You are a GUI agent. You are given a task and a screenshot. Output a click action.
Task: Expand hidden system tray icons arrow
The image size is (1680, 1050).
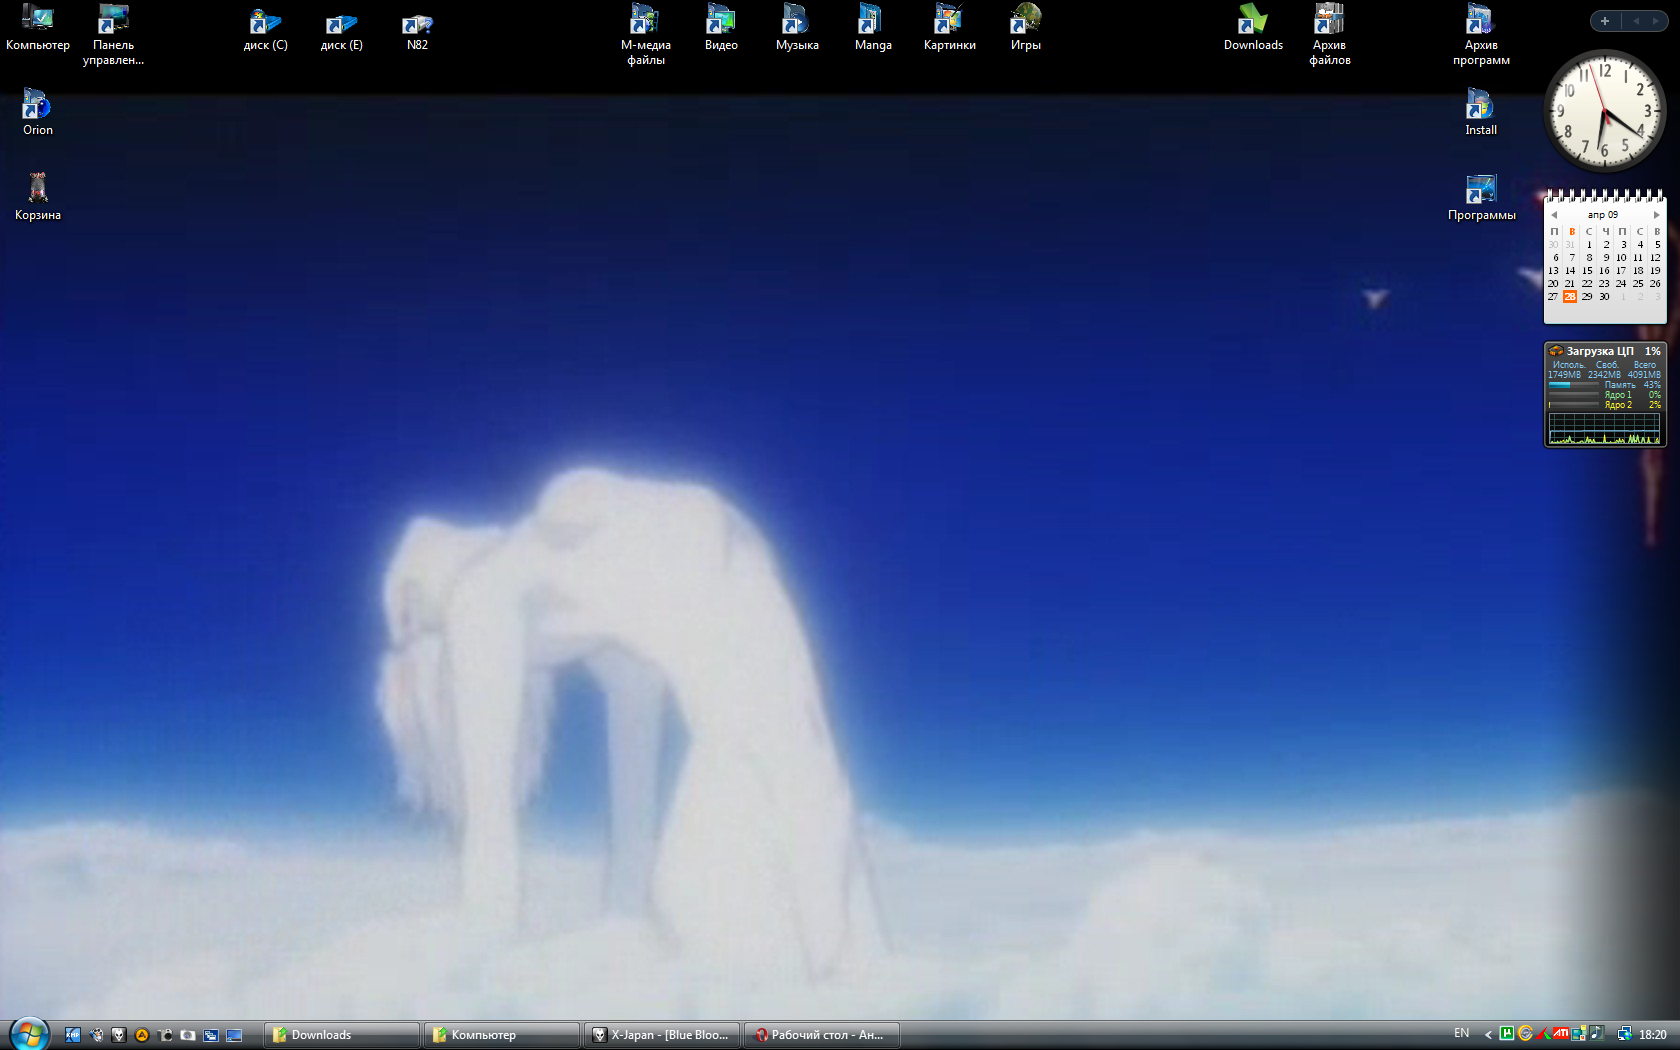point(1488,1034)
